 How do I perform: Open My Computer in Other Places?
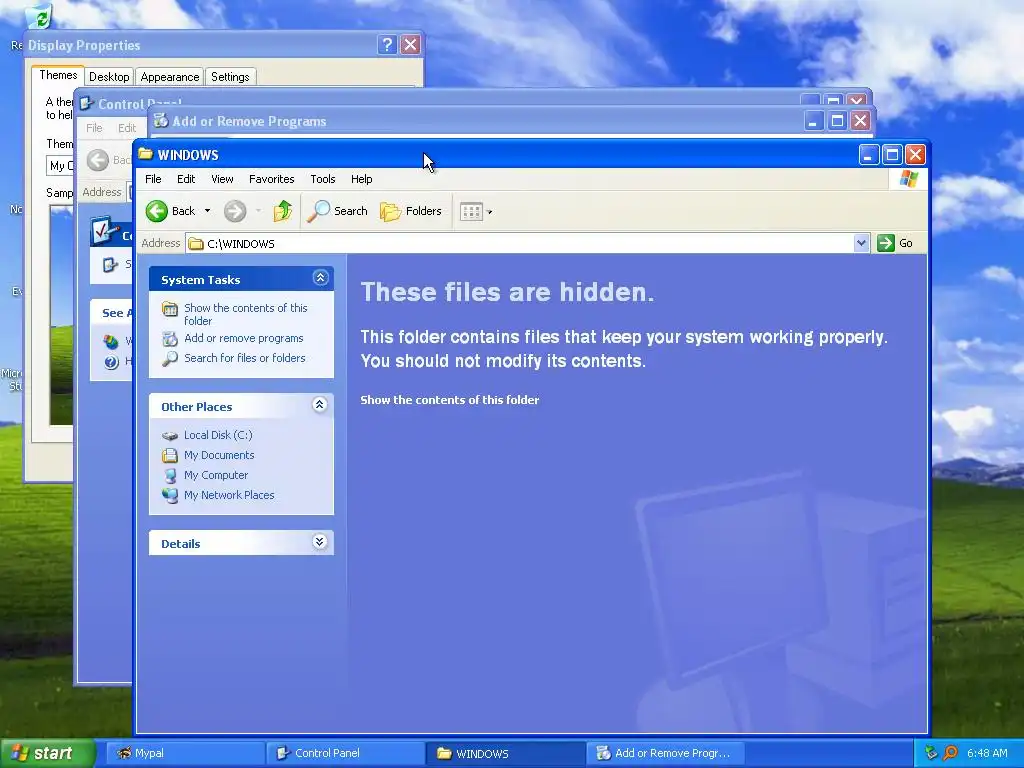pyautogui.click(x=216, y=475)
